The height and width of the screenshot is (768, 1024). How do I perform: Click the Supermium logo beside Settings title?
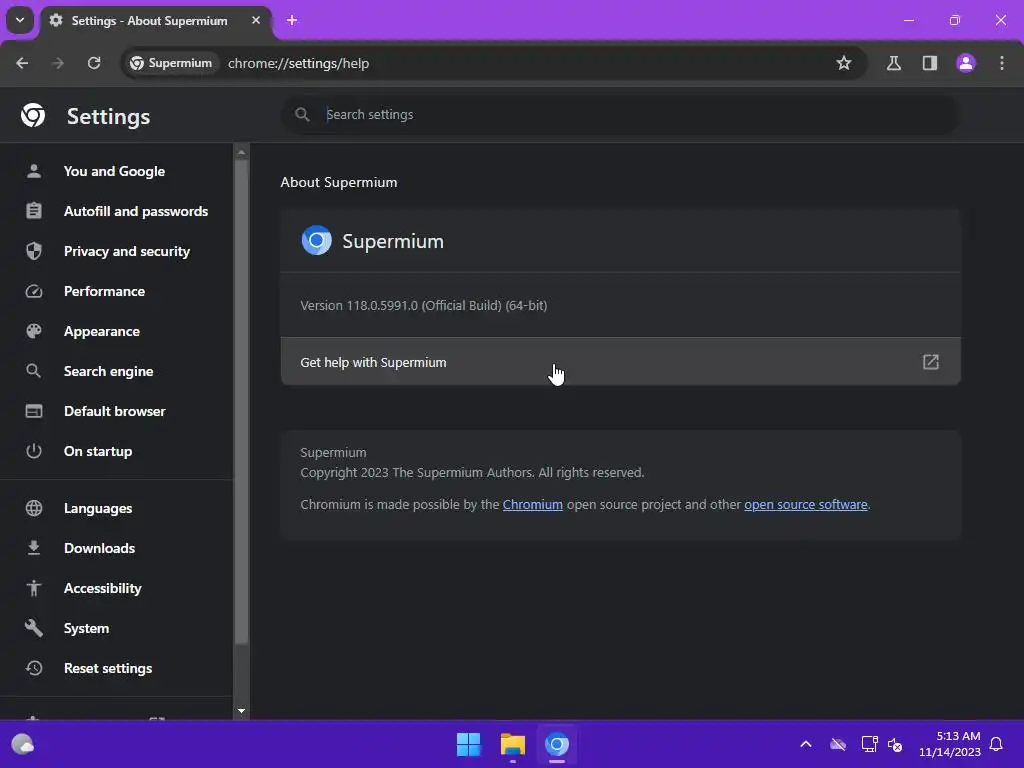coord(33,116)
